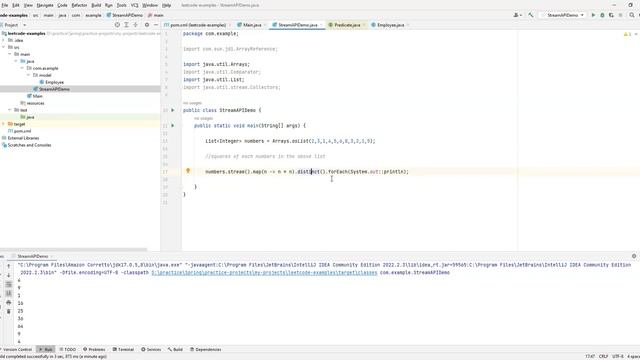
Task: Open the Version Control tool window
Action: [16, 349]
